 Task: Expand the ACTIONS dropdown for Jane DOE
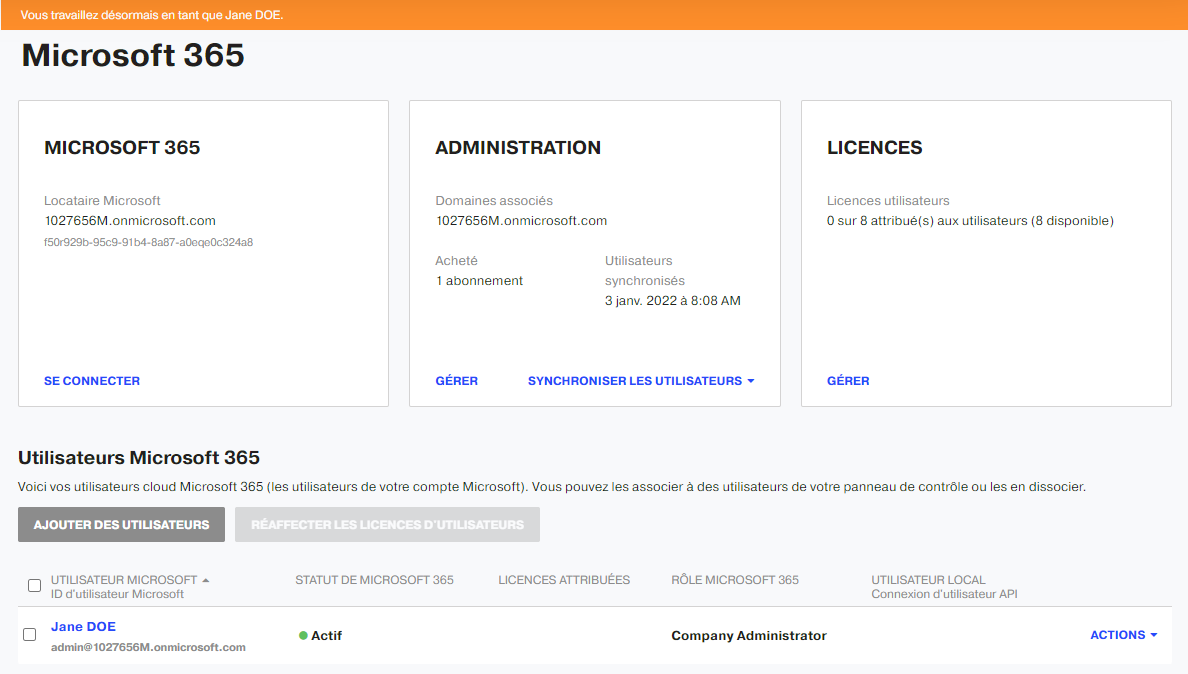[x=1124, y=635]
